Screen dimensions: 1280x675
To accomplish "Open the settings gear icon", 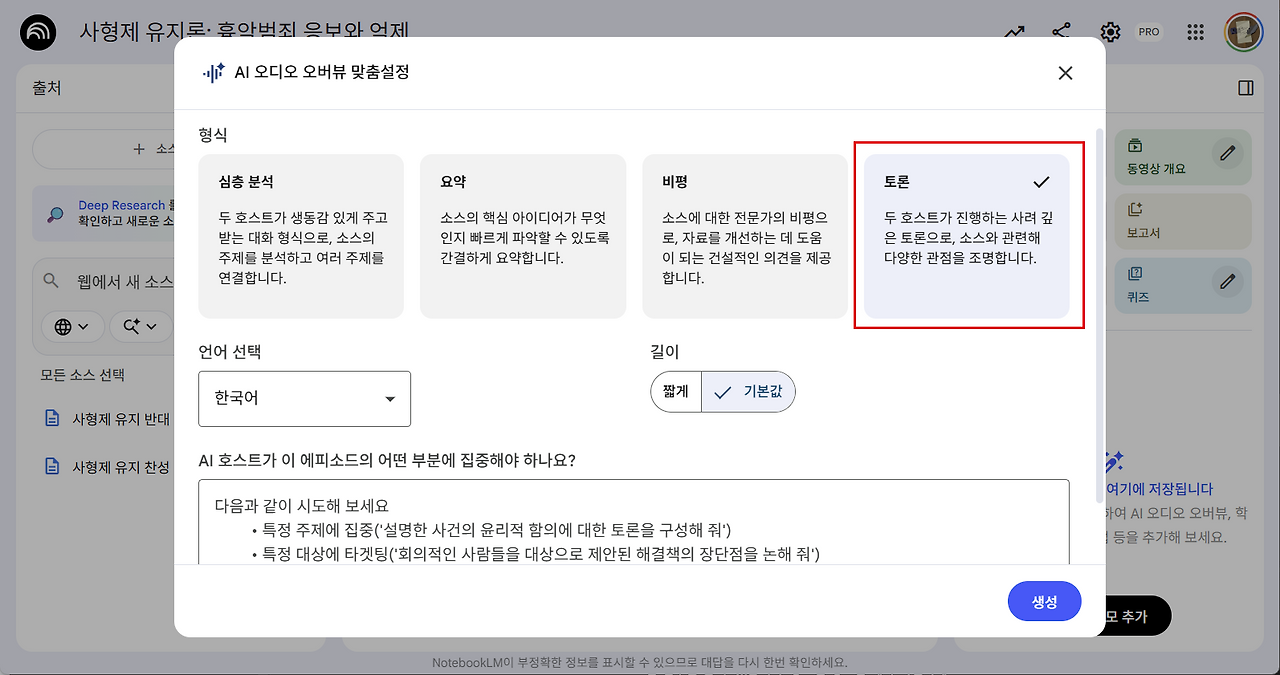I will pos(1110,32).
